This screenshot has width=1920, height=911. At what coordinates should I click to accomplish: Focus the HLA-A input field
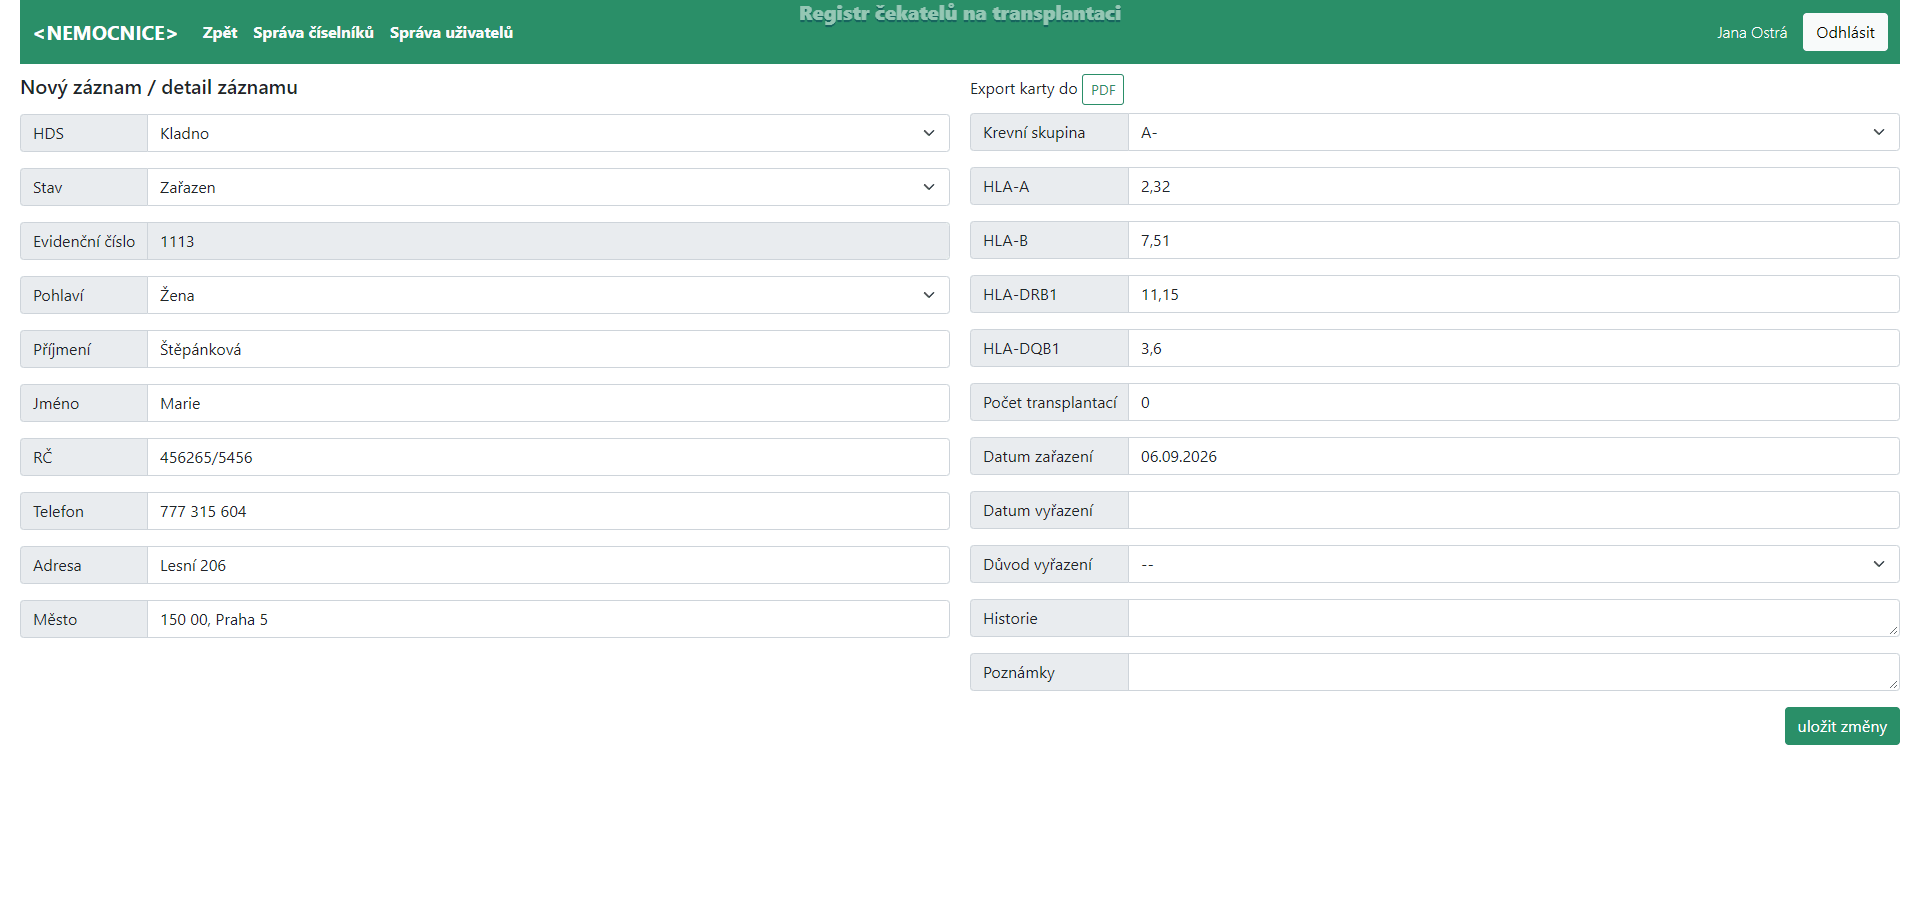click(1513, 186)
